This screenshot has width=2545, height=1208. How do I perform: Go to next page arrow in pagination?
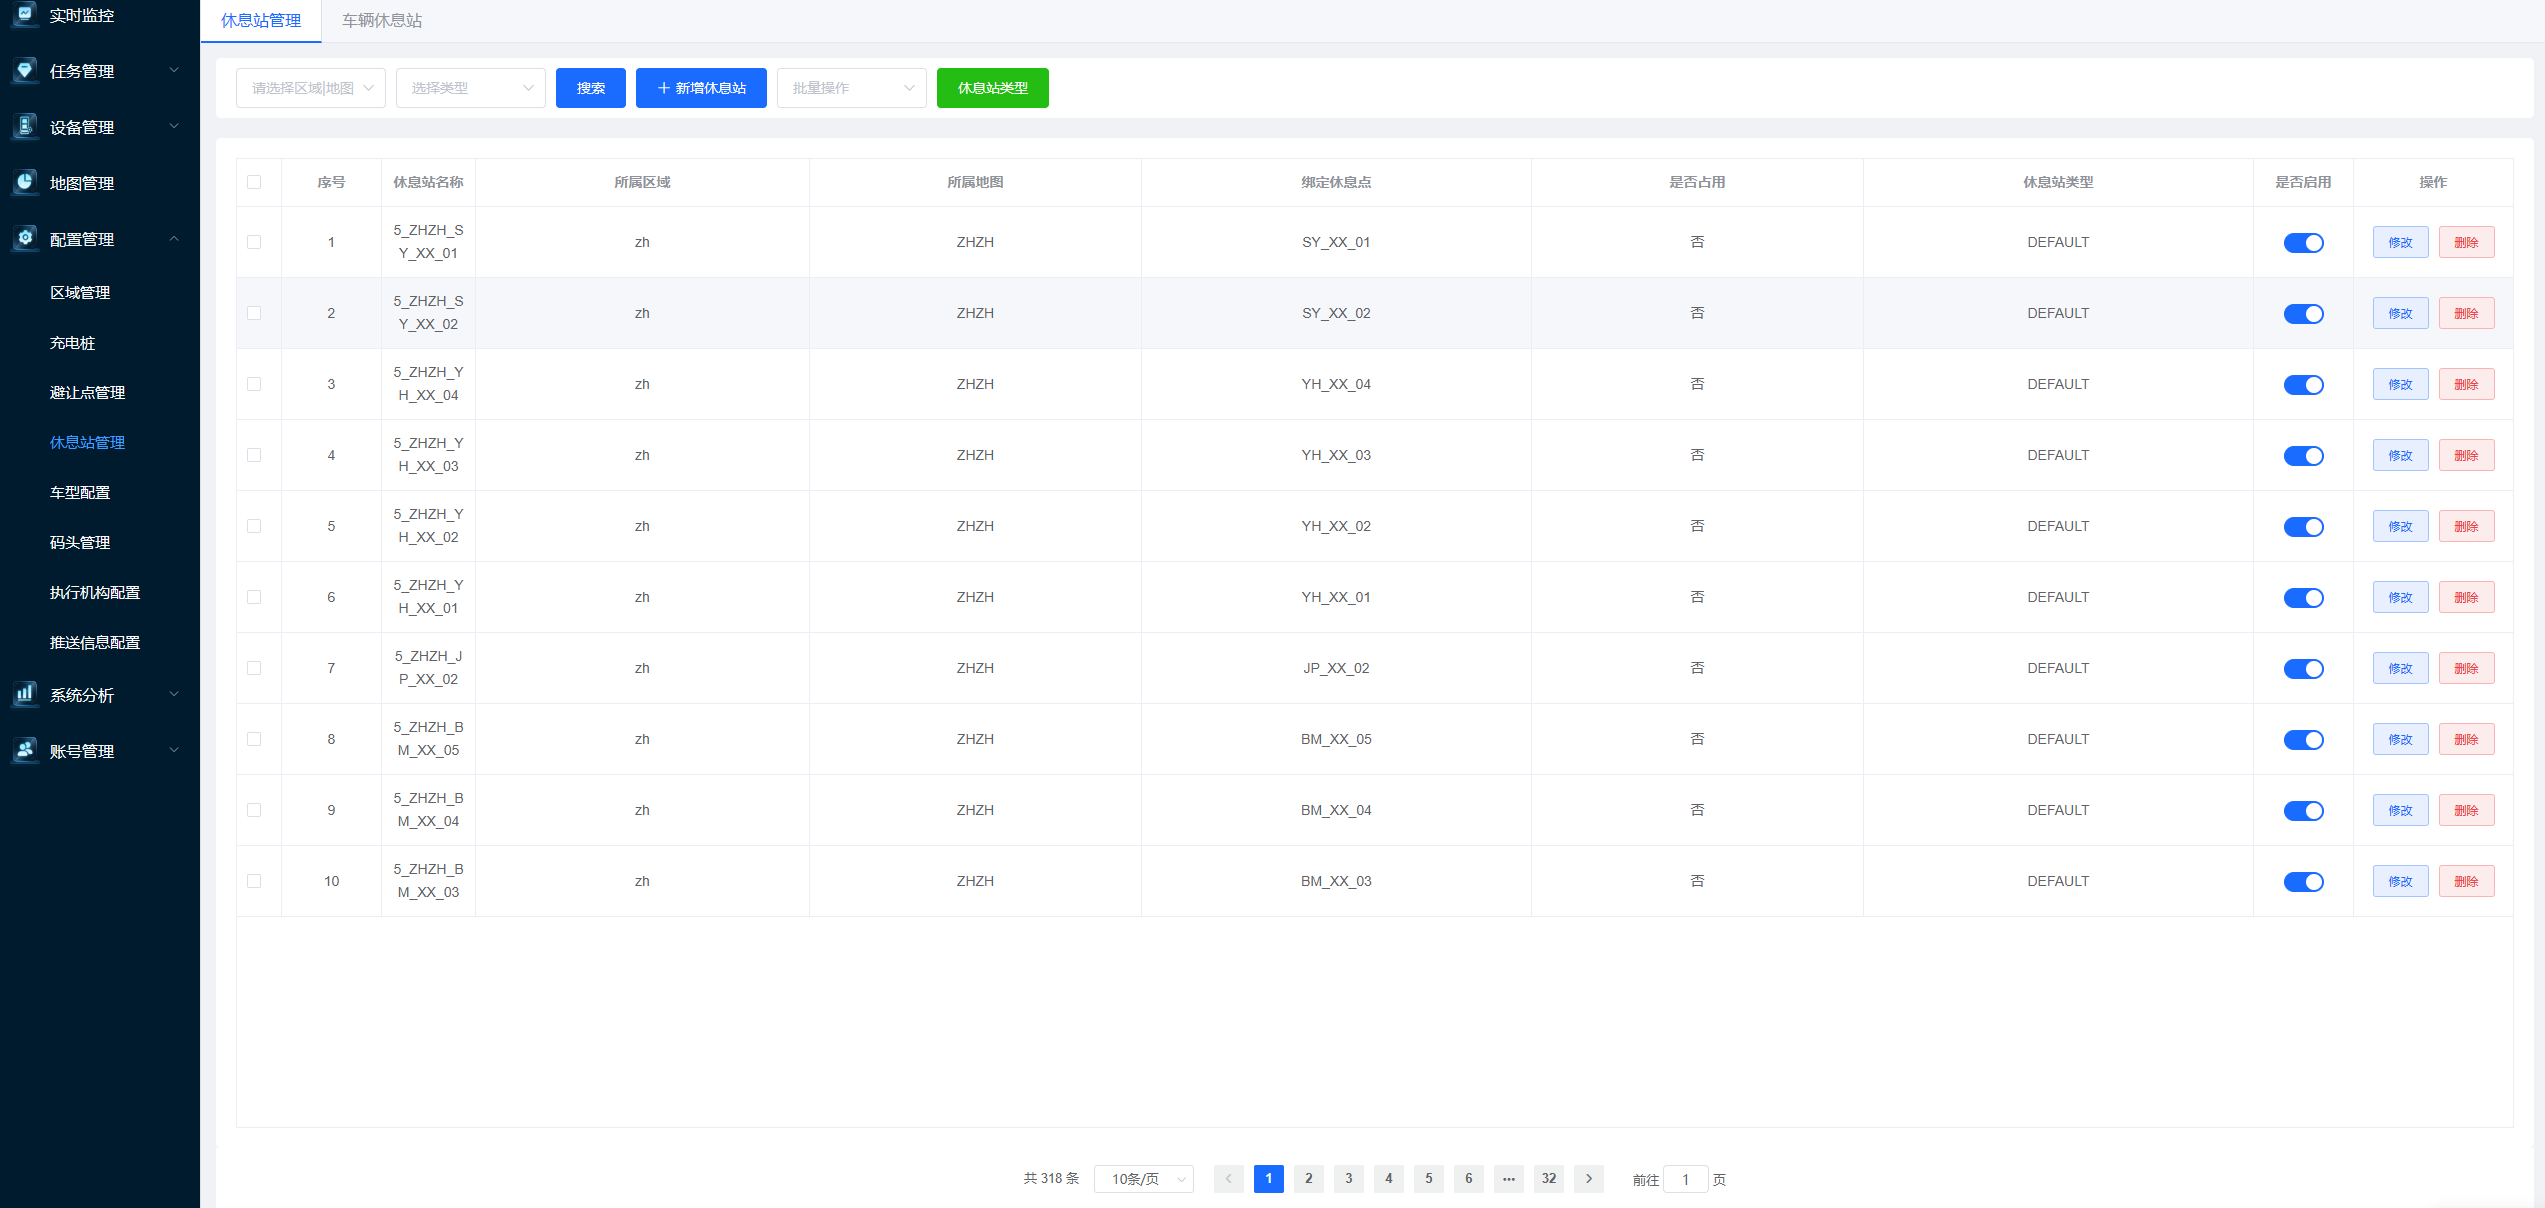[1588, 1179]
